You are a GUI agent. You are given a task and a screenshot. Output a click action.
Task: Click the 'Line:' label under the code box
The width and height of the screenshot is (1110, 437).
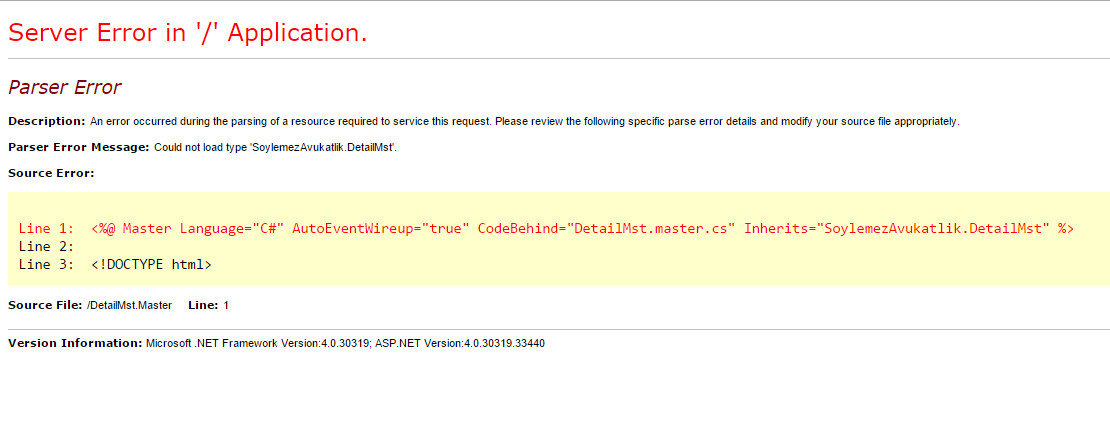coord(204,305)
